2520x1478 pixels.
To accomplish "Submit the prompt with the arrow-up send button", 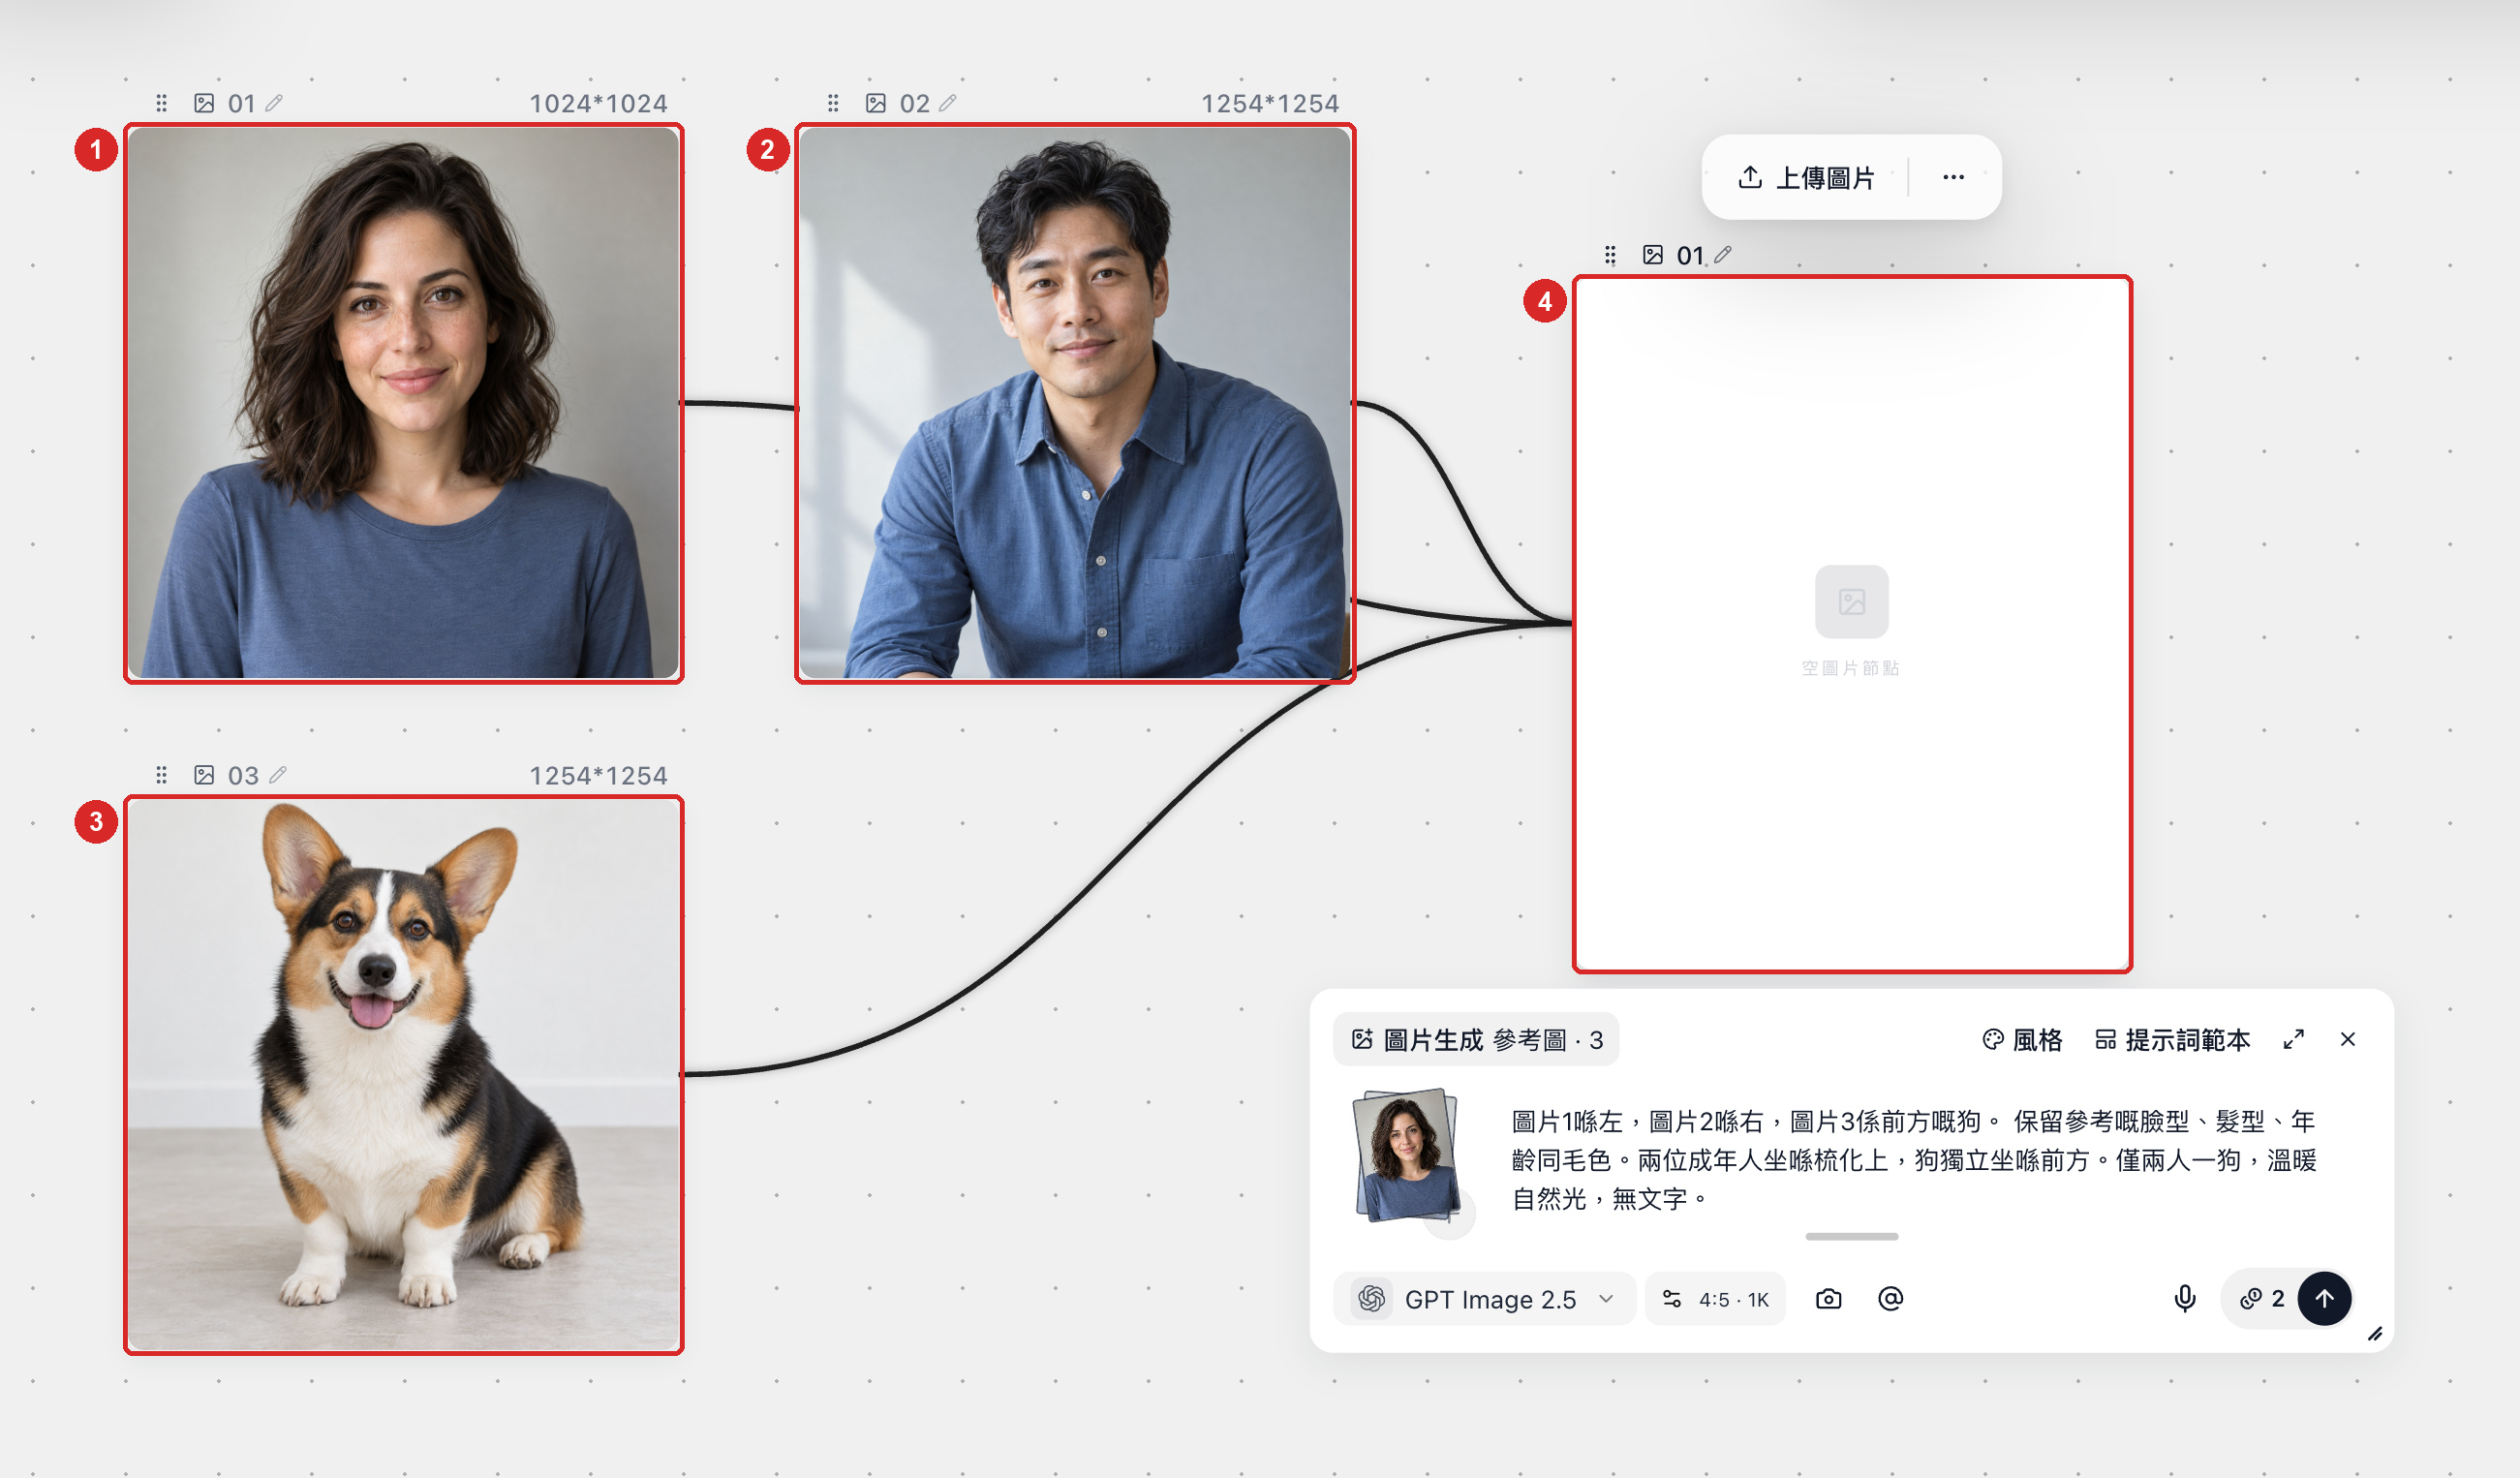I will pos(2325,1299).
